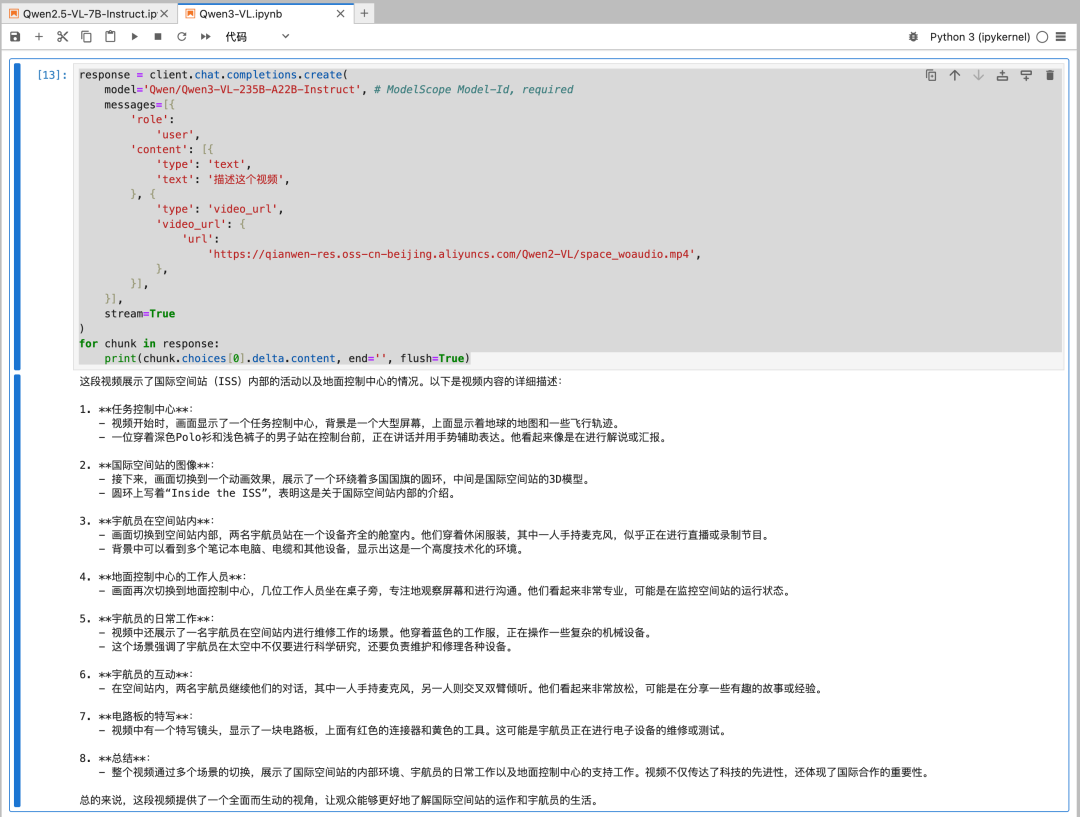Click the client.chat.completions.create( line
This screenshot has width=1080, height=817.
[214, 74]
